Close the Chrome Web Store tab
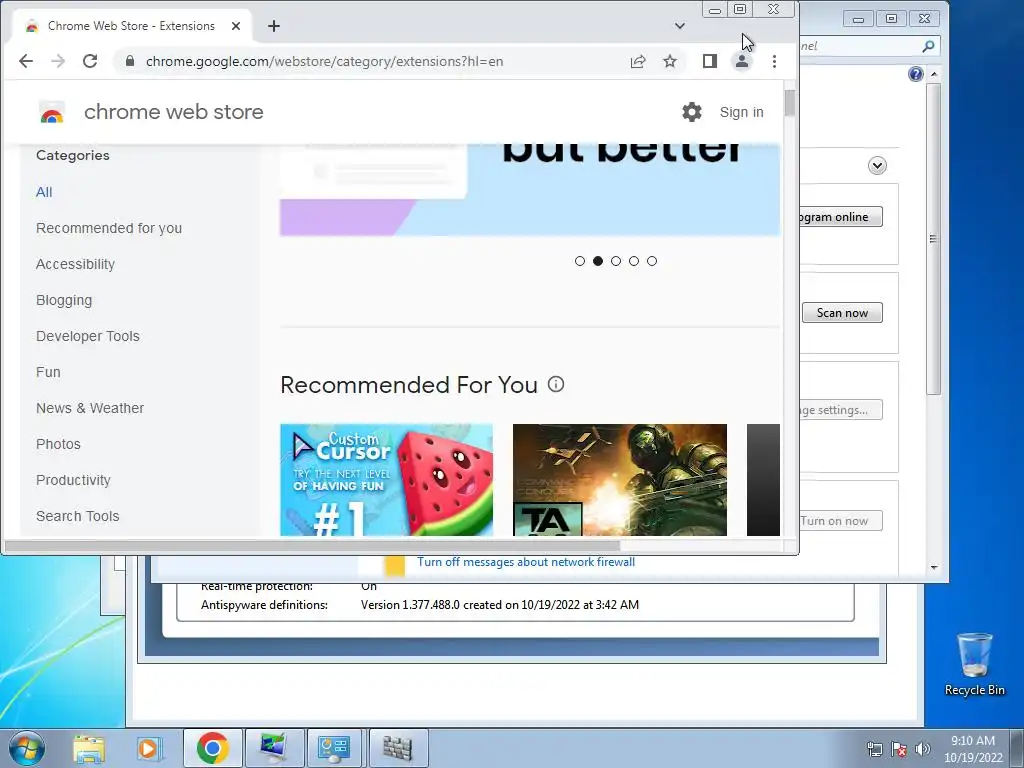 pyautogui.click(x=236, y=26)
